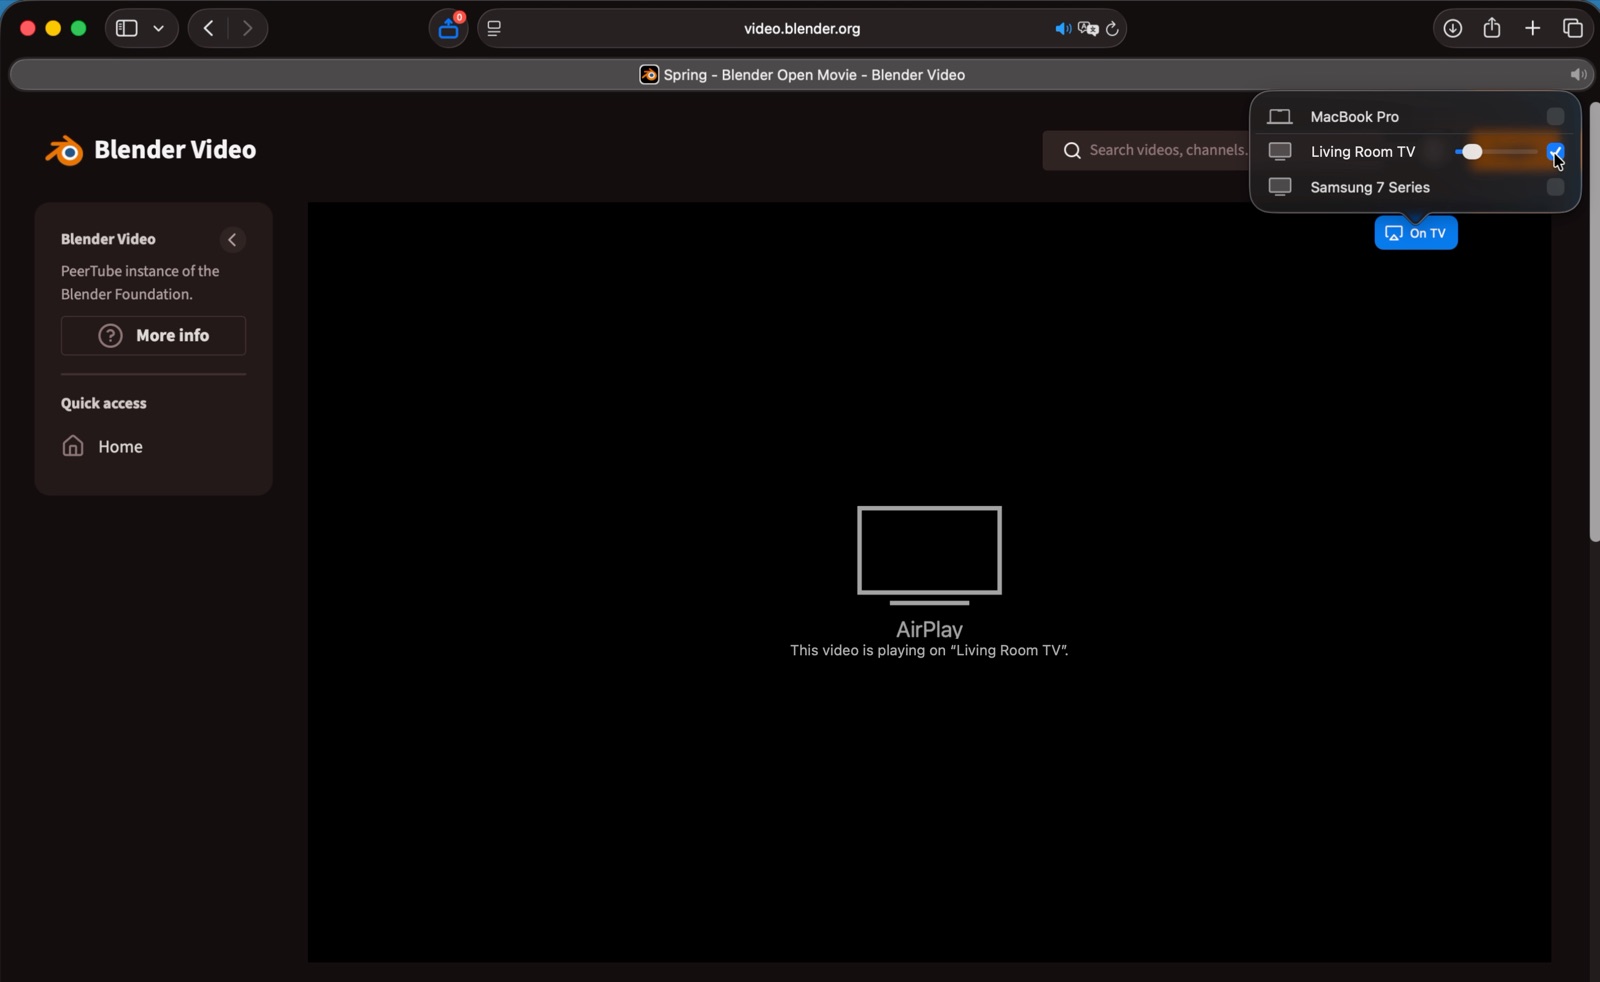Adjust the Living Room TV volume slider
The height and width of the screenshot is (982, 1600).
1496,152
